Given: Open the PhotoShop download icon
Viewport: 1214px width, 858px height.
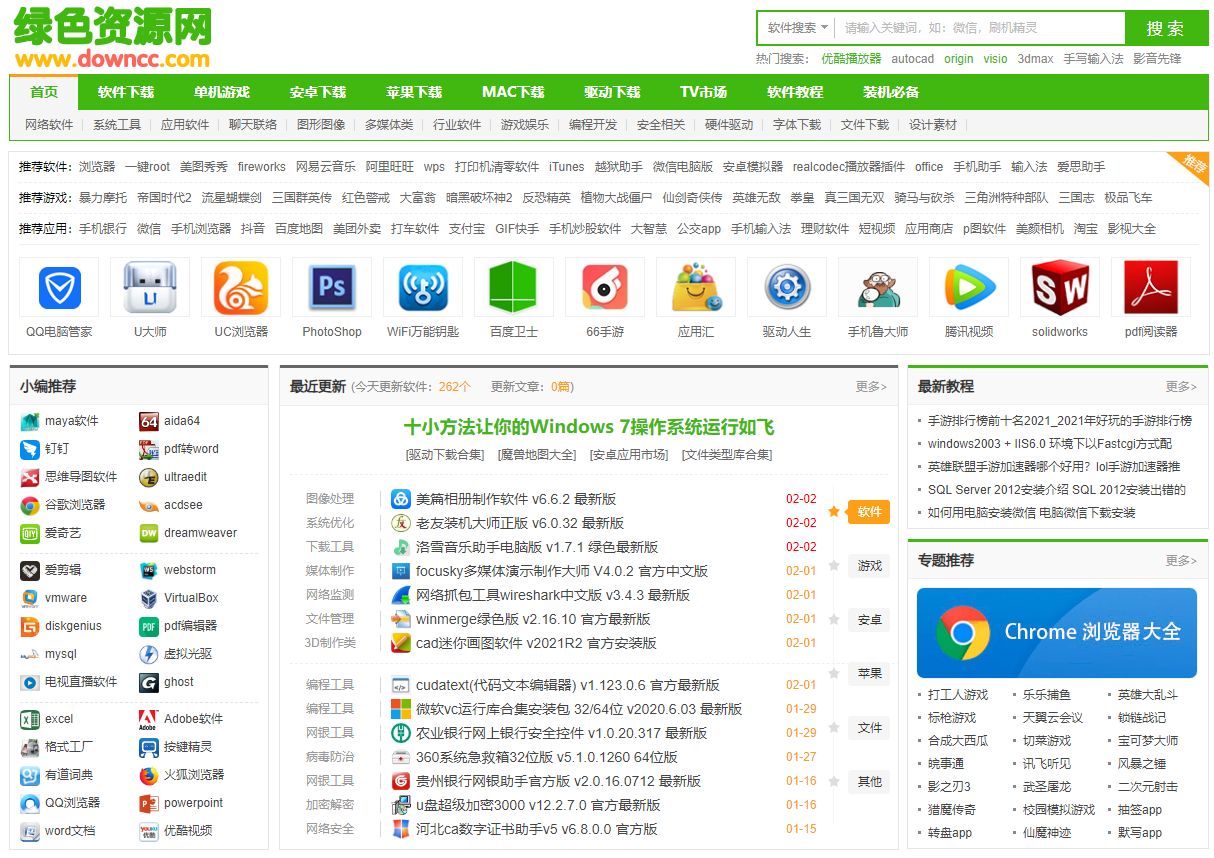Looking at the screenshot, I should pos(331,287).
